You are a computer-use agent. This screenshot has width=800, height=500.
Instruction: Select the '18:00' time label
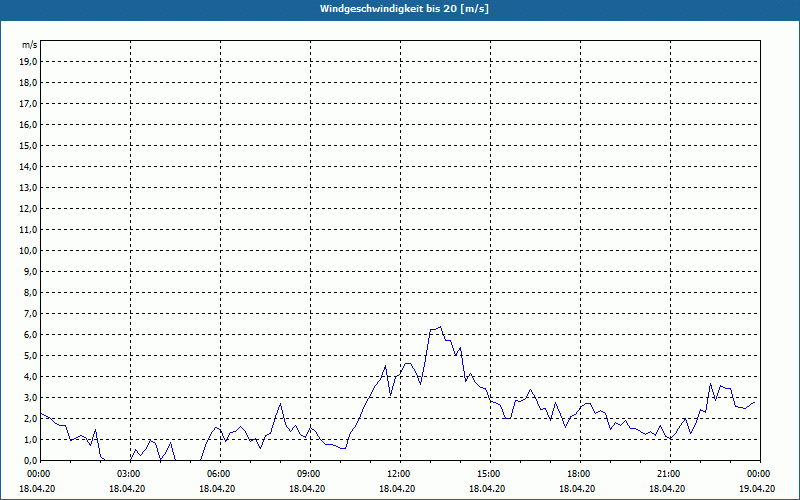[578, 474]
